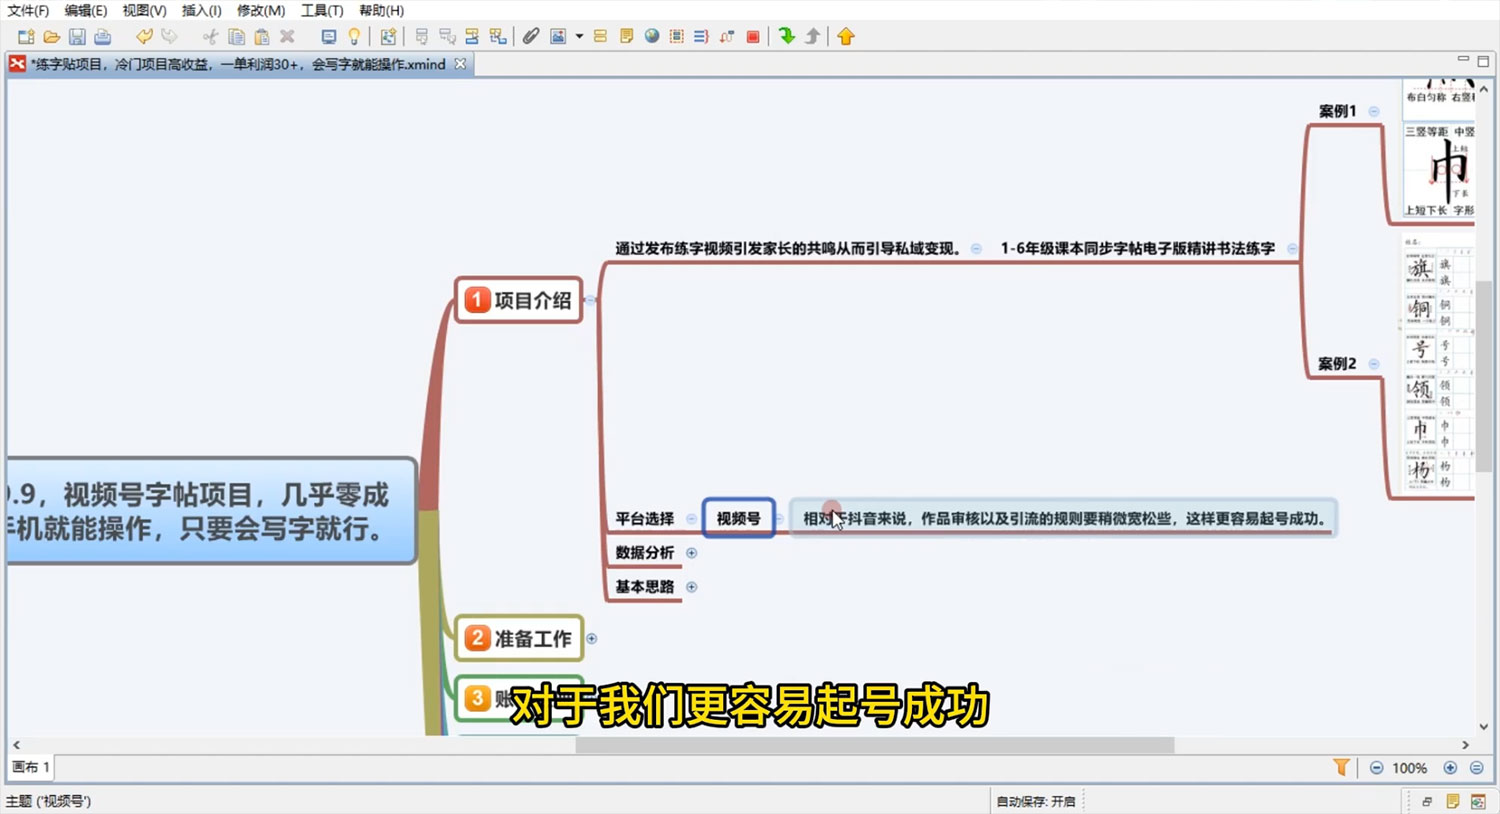1500x814 pixels.
Task: Open the filter icon in the status bar
Action: pyautogui.click(x=1341, y=767)
